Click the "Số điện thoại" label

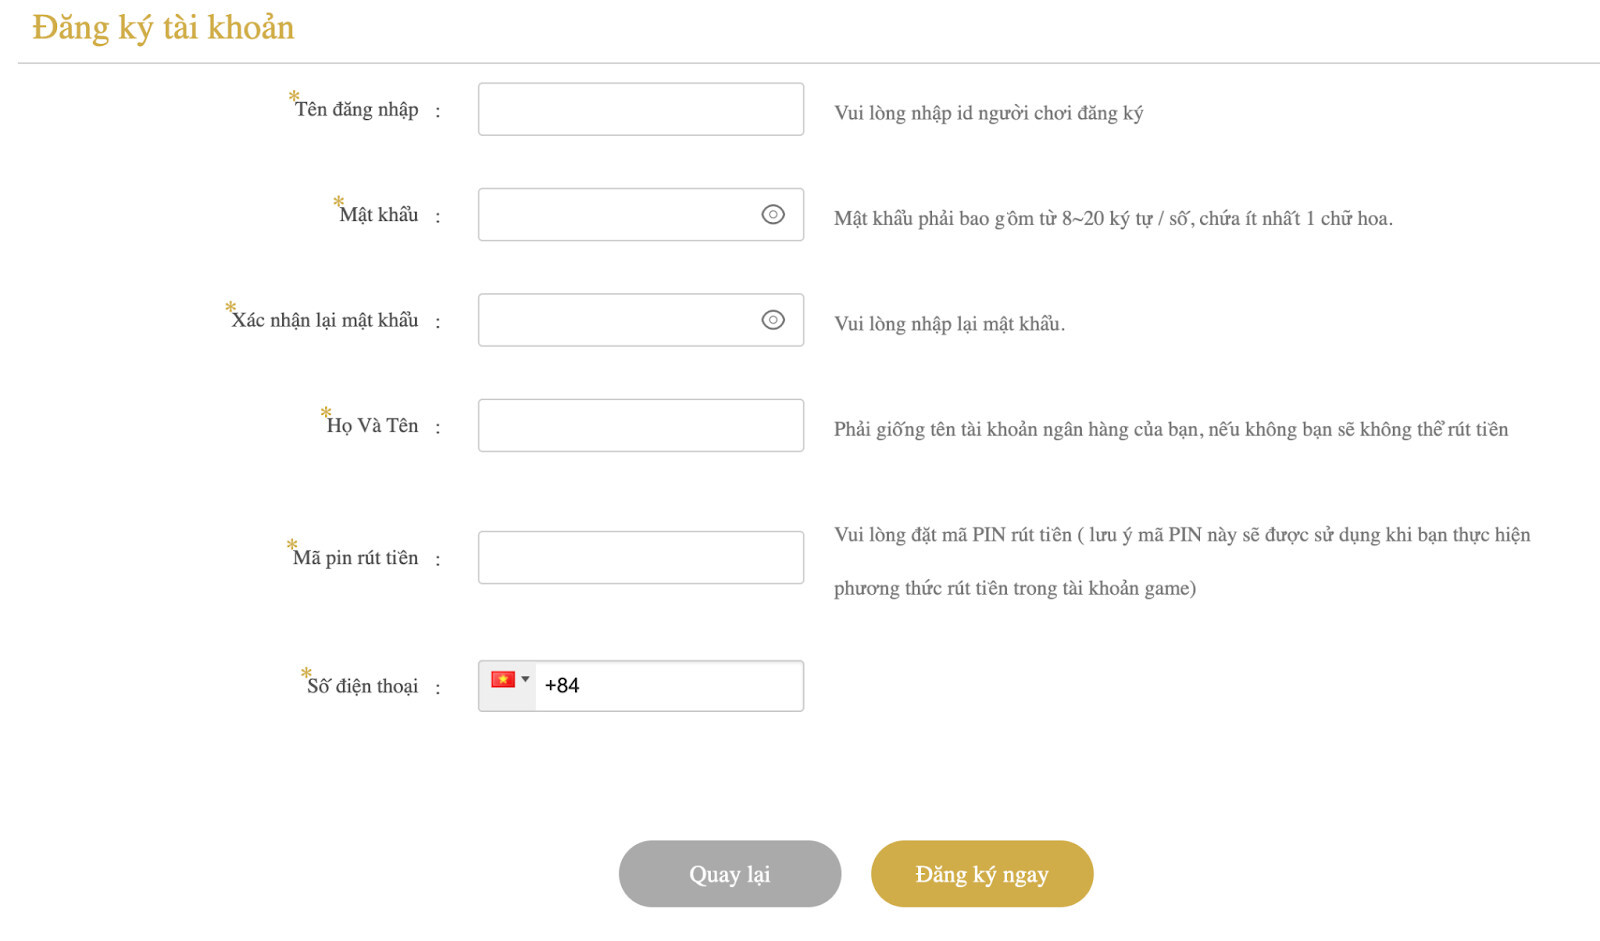pos(362,687)
